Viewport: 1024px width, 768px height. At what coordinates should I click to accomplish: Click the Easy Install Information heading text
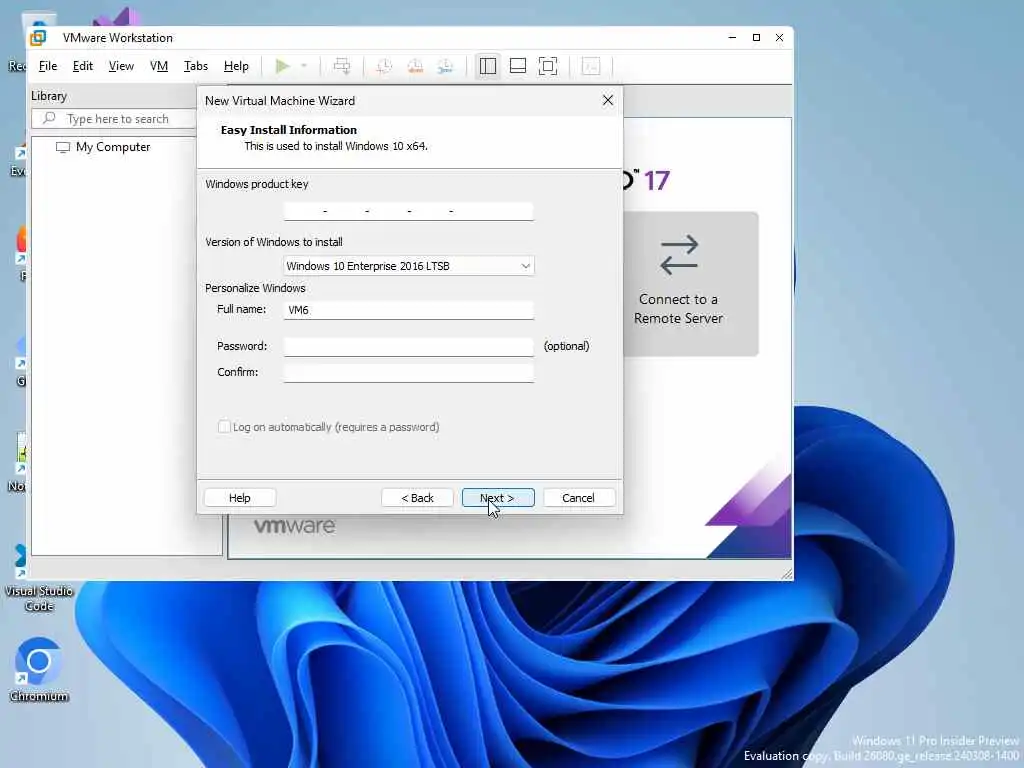[x=289, y=130]
